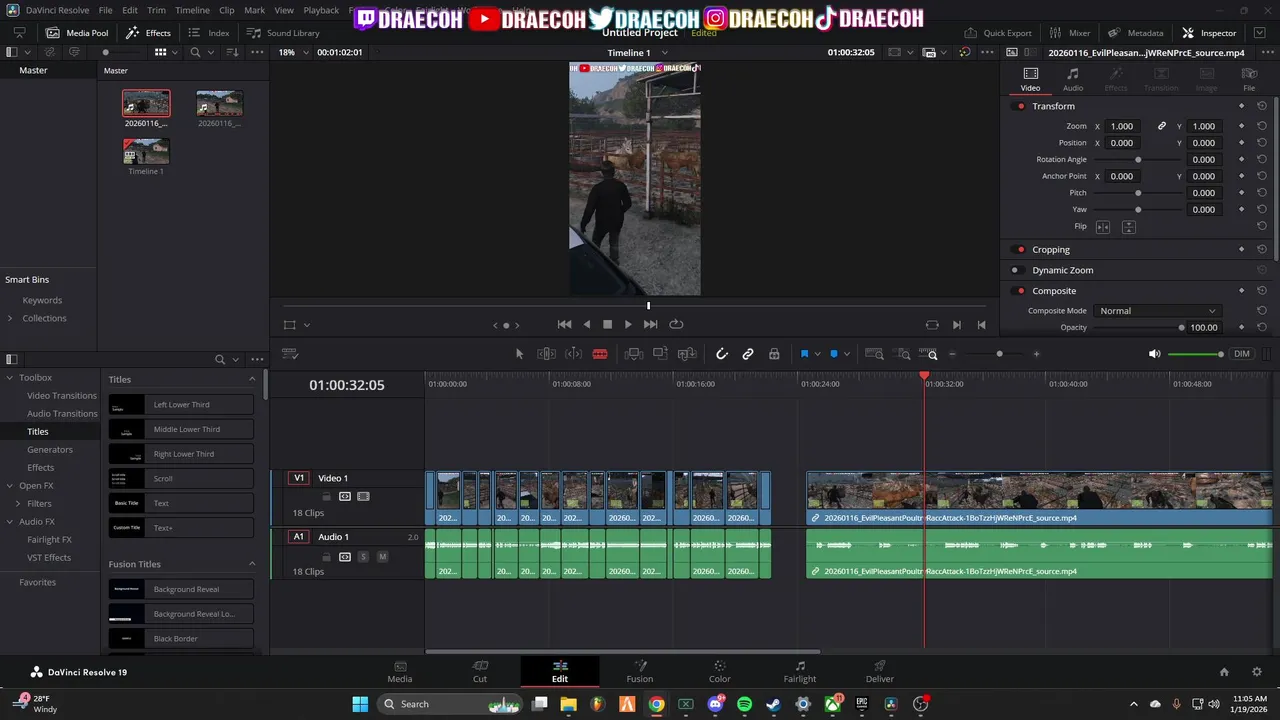Mute Audio 1 track with M
The height and width of the screenshot is (720, 1280).
point(382,556)
